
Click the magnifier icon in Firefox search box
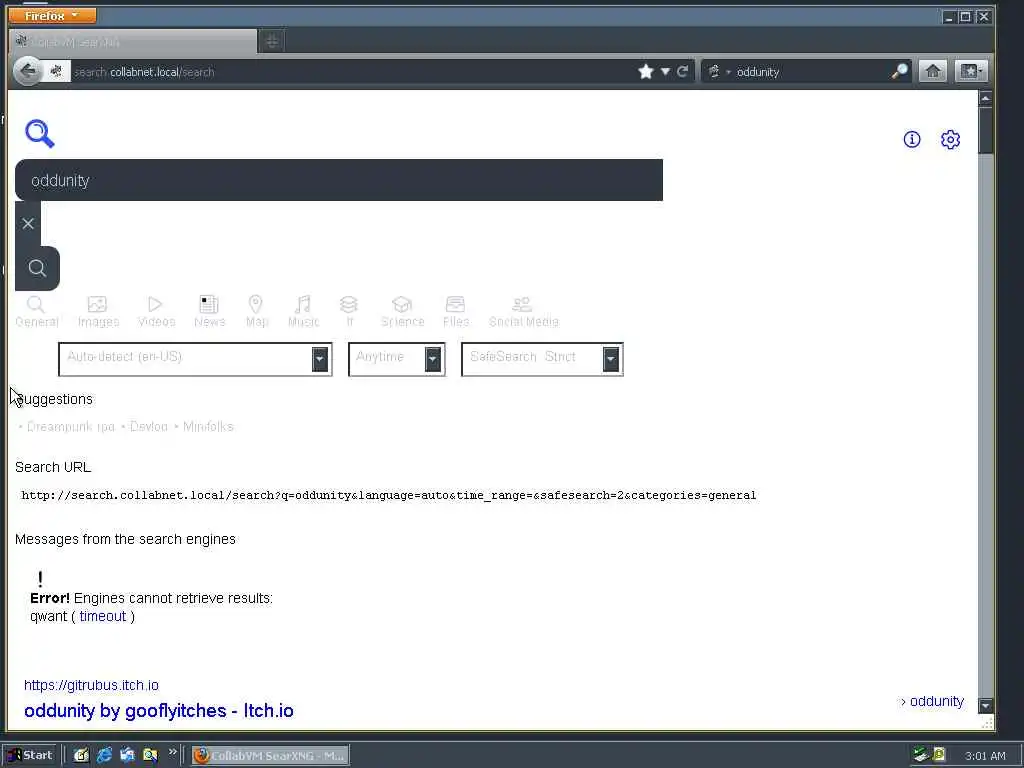pyautogui.click(x=899, y=71)
